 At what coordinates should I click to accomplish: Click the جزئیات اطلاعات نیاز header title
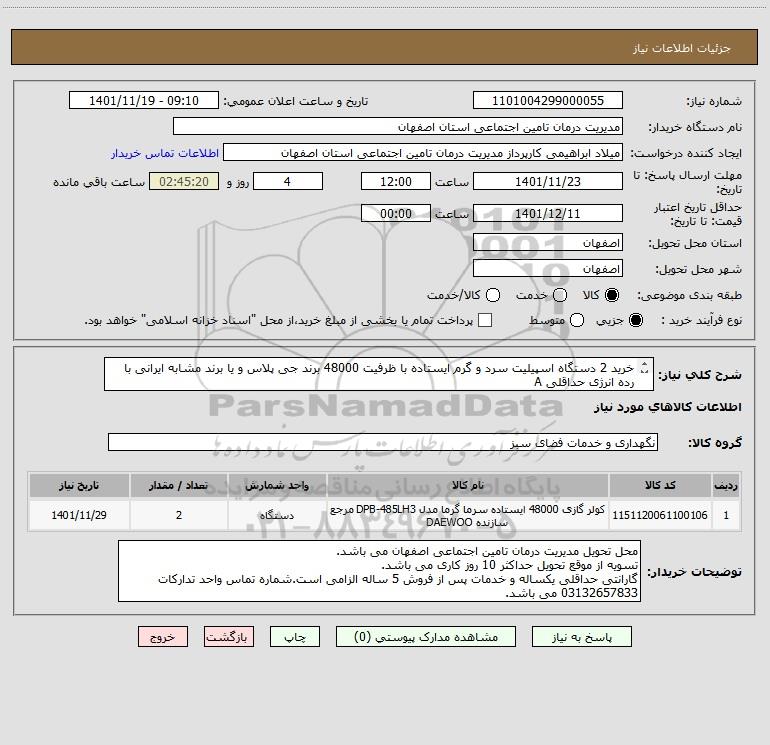(x=682, y=48)
